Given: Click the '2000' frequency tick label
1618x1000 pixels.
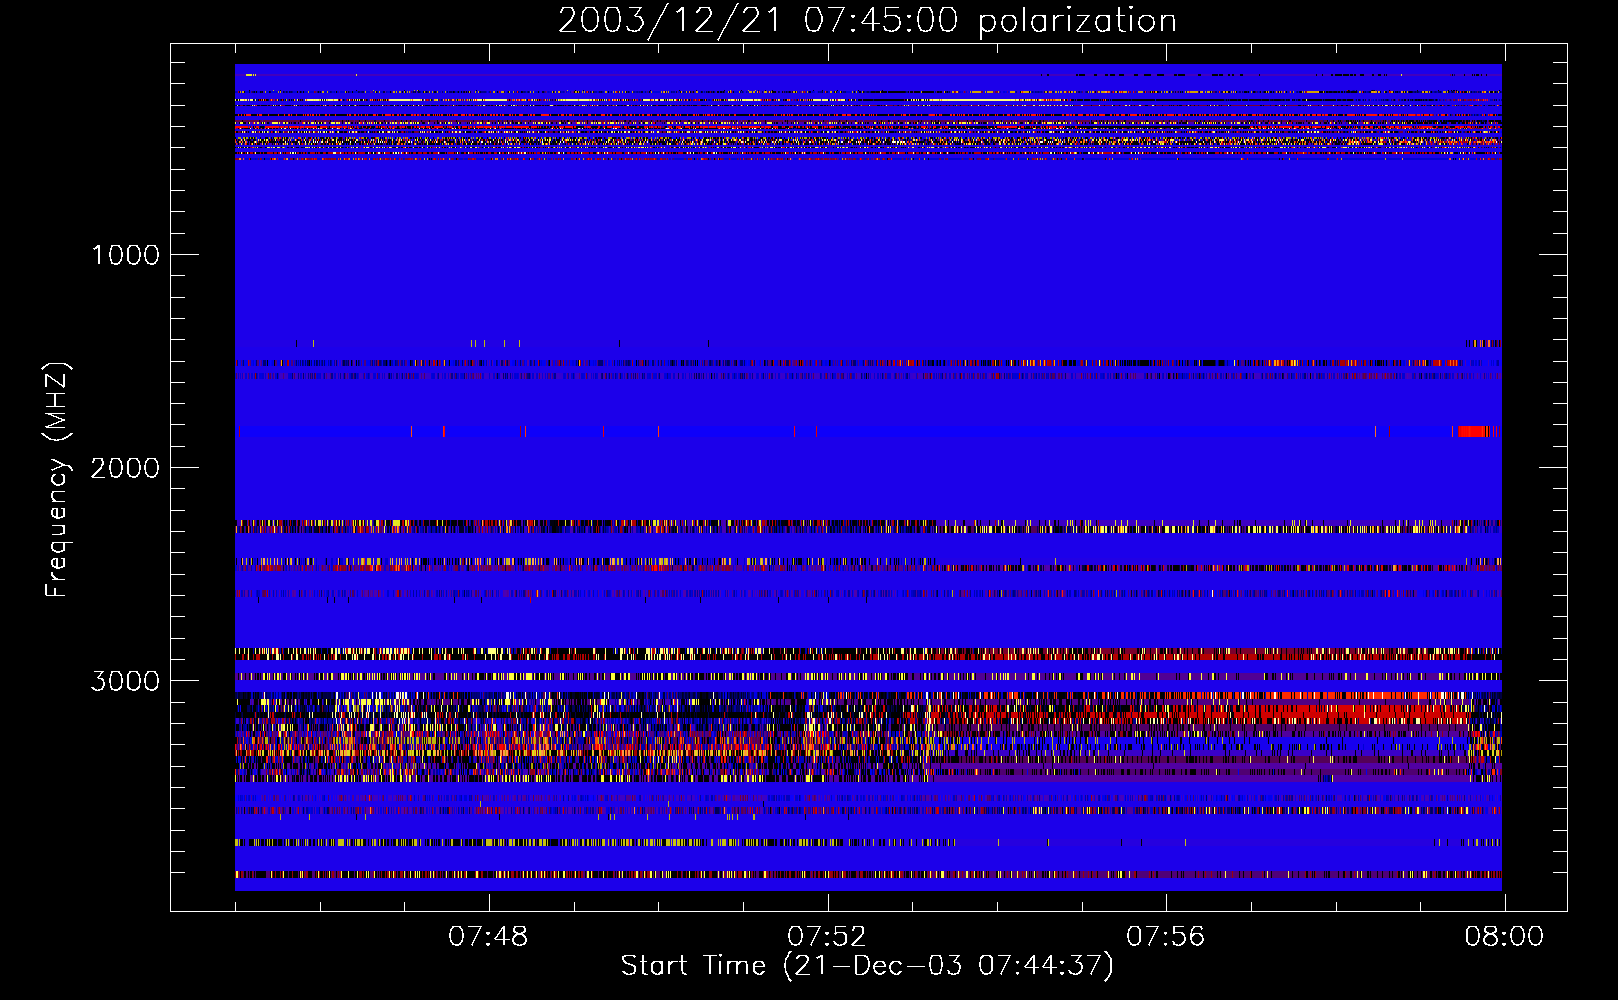Looking at the screenshot, I should [125, 468].
